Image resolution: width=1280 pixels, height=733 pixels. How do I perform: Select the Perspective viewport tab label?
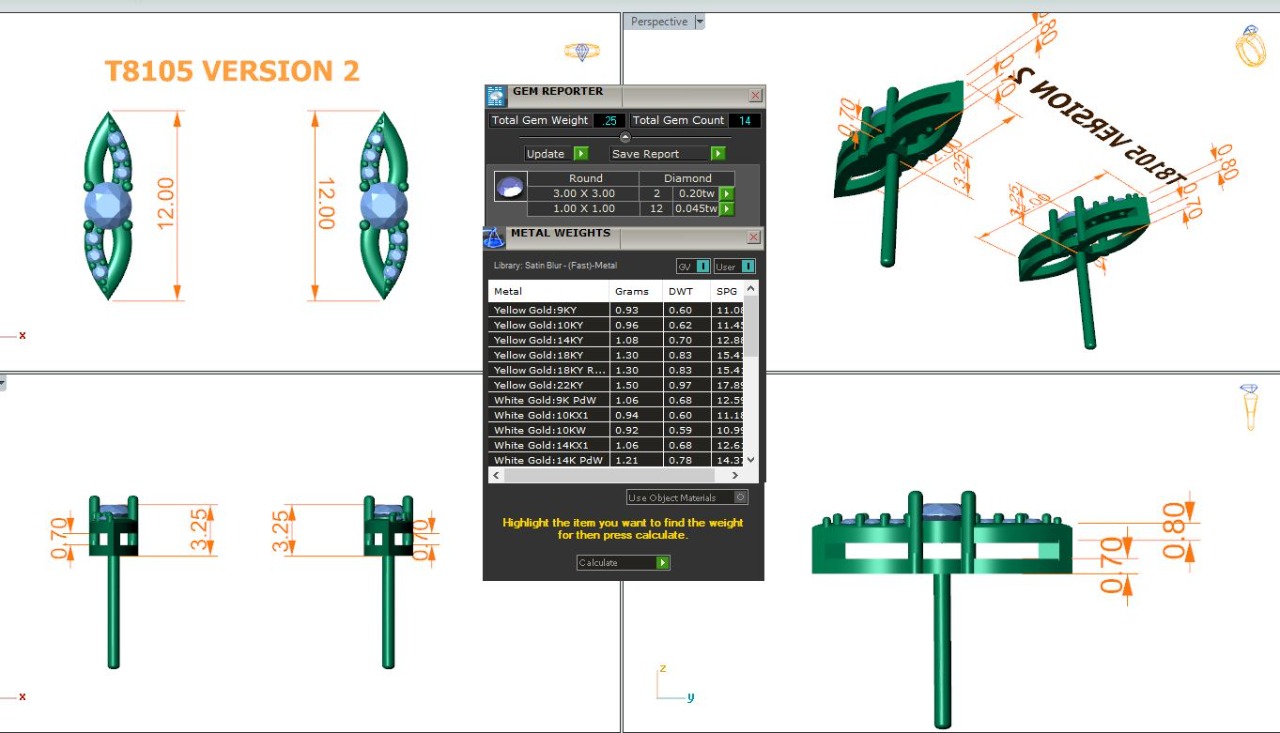(x=659, y=21)
